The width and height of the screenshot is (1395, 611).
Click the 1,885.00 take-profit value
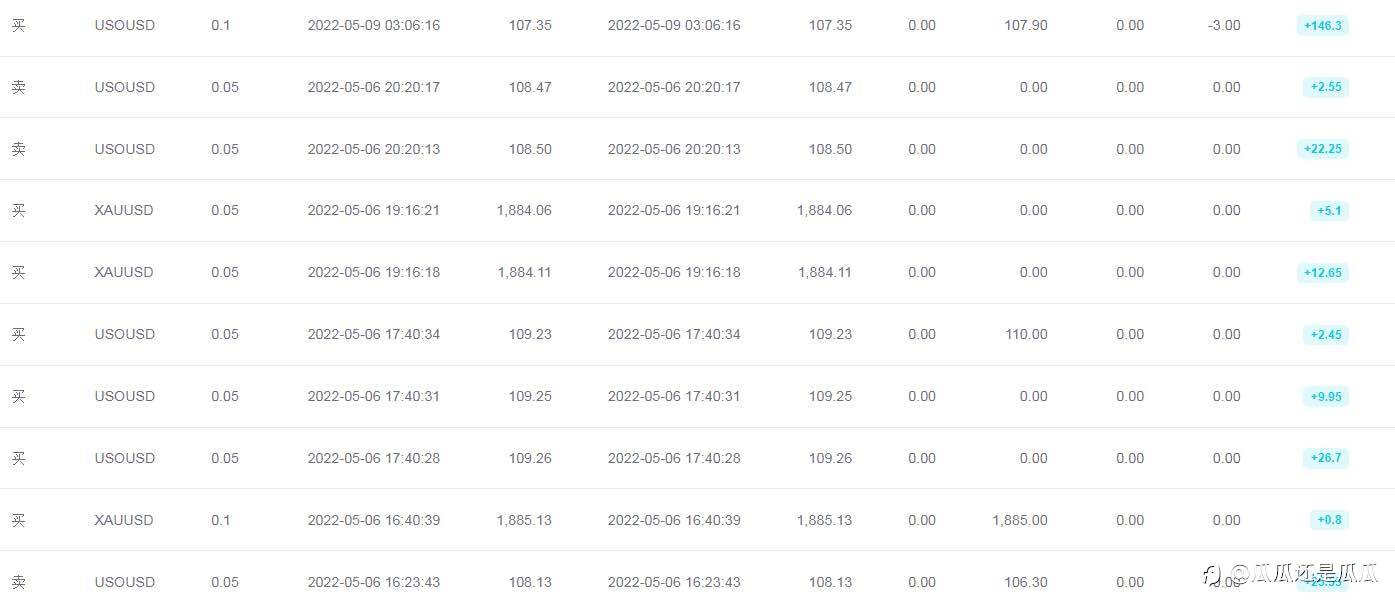pyautogui.click(x=1020, y=520)
